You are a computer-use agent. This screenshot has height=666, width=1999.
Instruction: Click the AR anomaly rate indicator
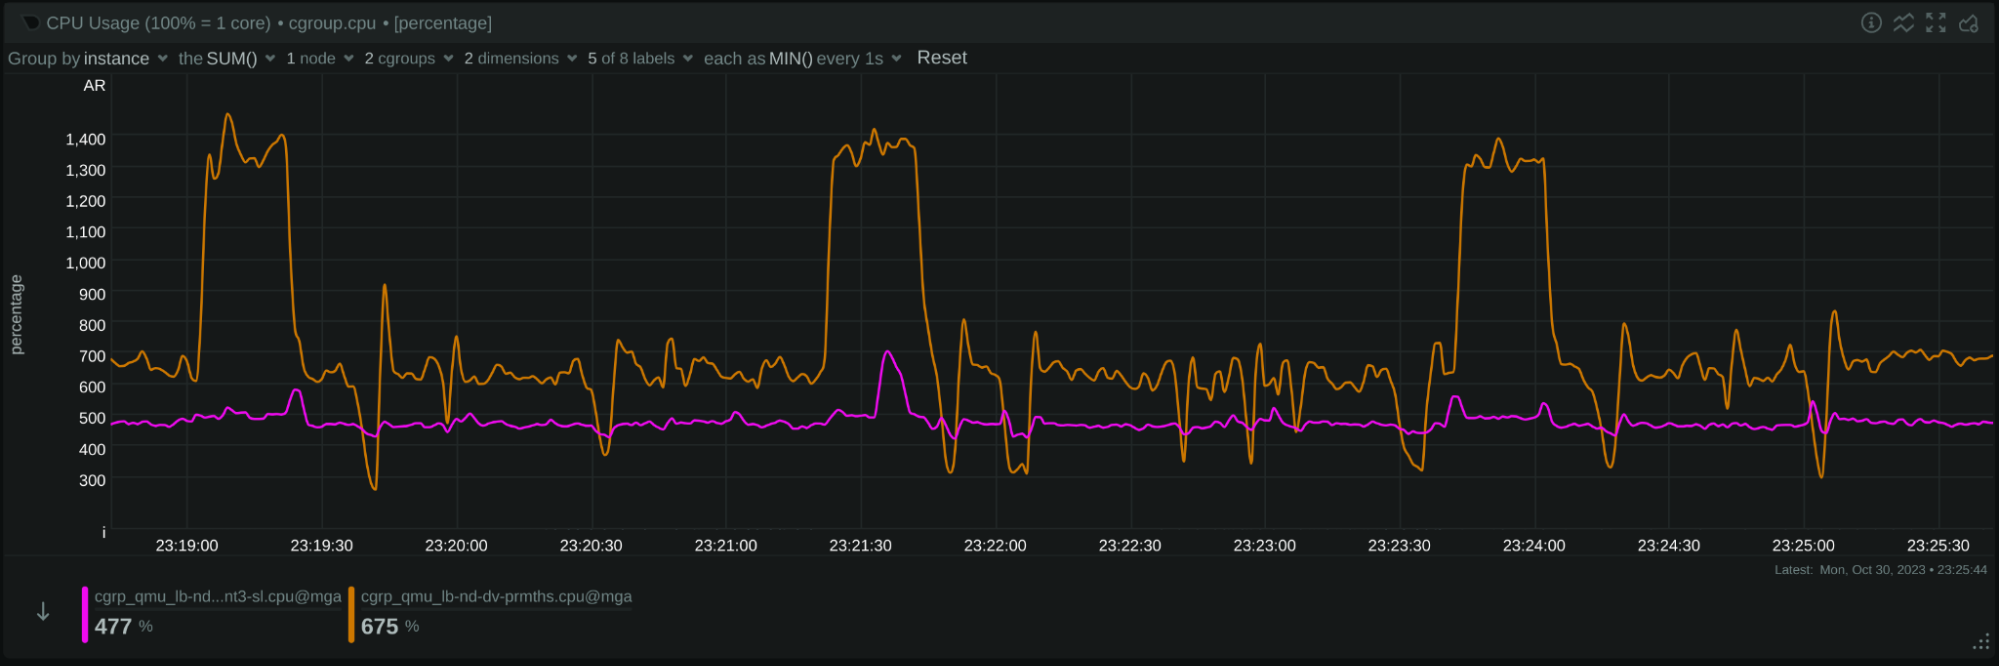click(x=94, y=86)
